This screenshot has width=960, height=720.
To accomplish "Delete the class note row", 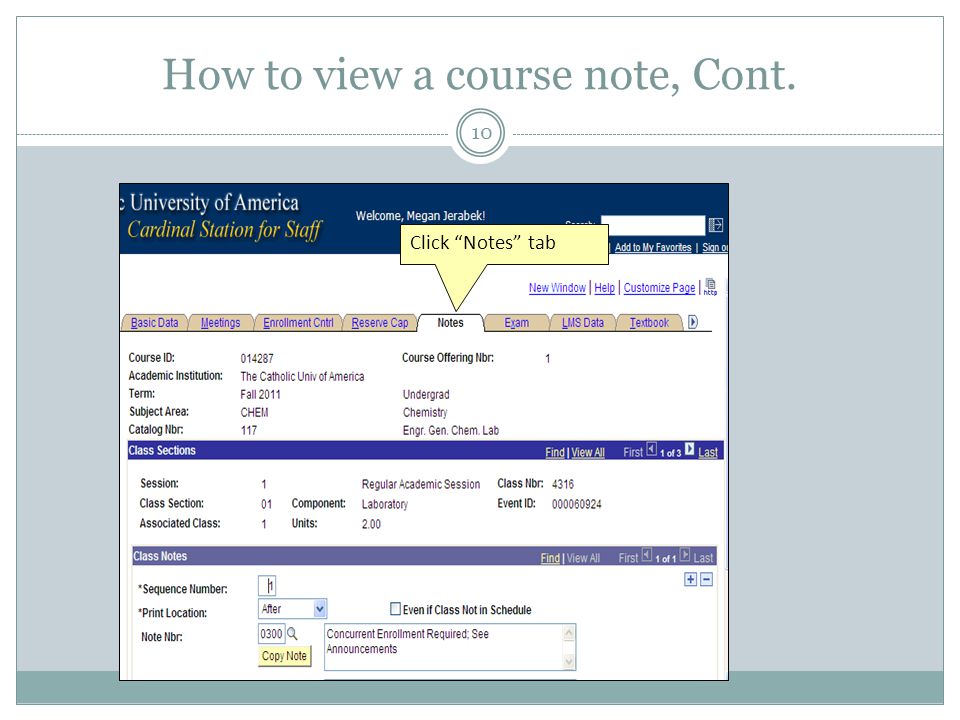I will tap(706, 579).
